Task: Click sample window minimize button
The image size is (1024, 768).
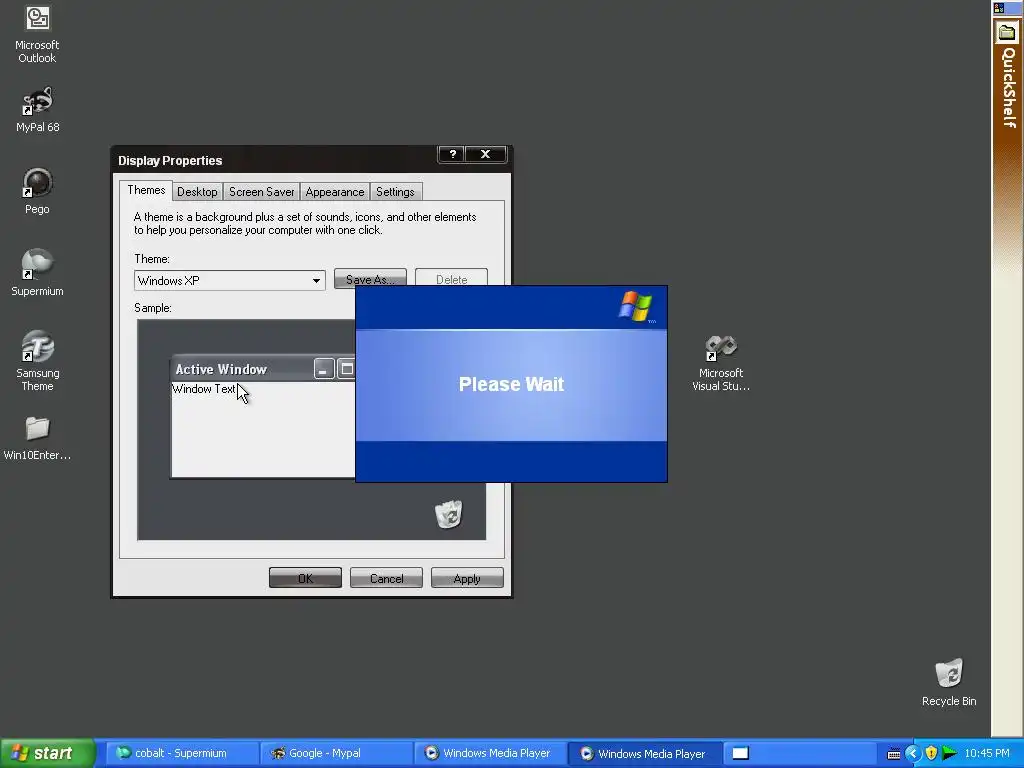Action: tap(324, 369)
